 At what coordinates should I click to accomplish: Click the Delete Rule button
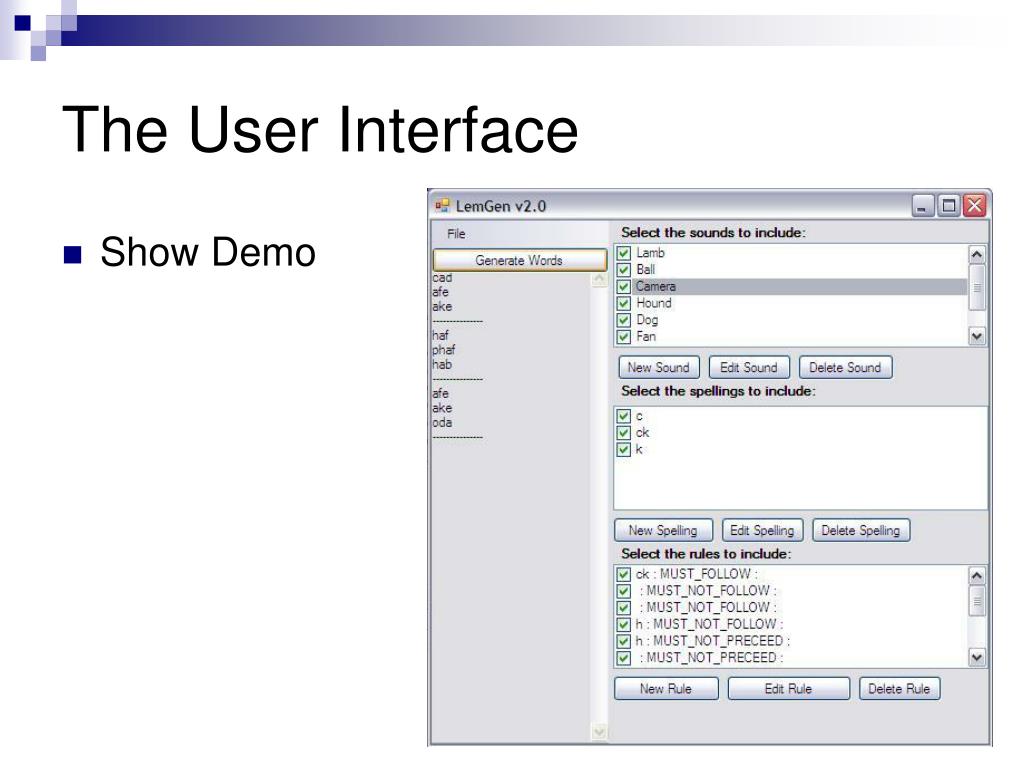click(900, 688)
